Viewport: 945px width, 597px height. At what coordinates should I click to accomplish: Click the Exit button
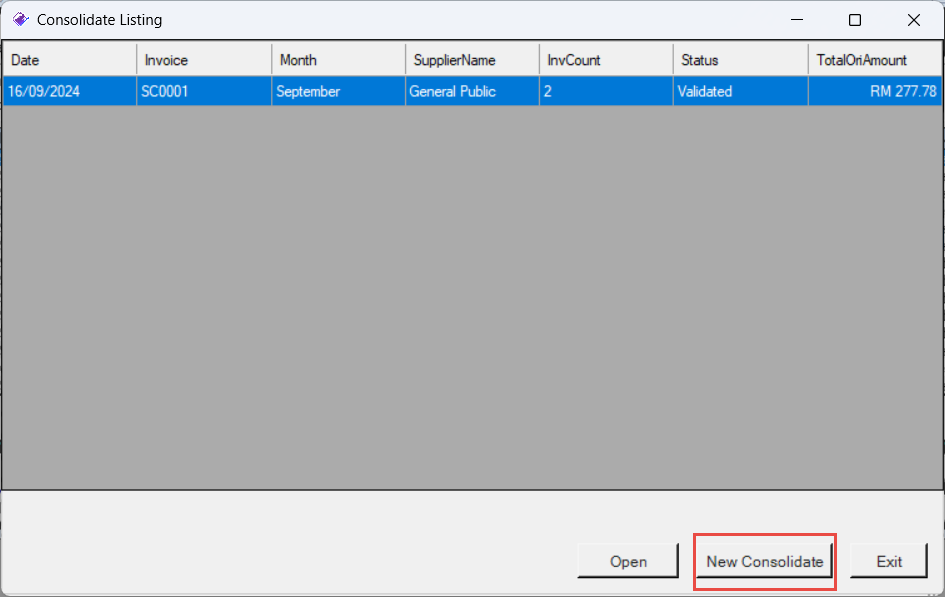[x=889, y=561]
